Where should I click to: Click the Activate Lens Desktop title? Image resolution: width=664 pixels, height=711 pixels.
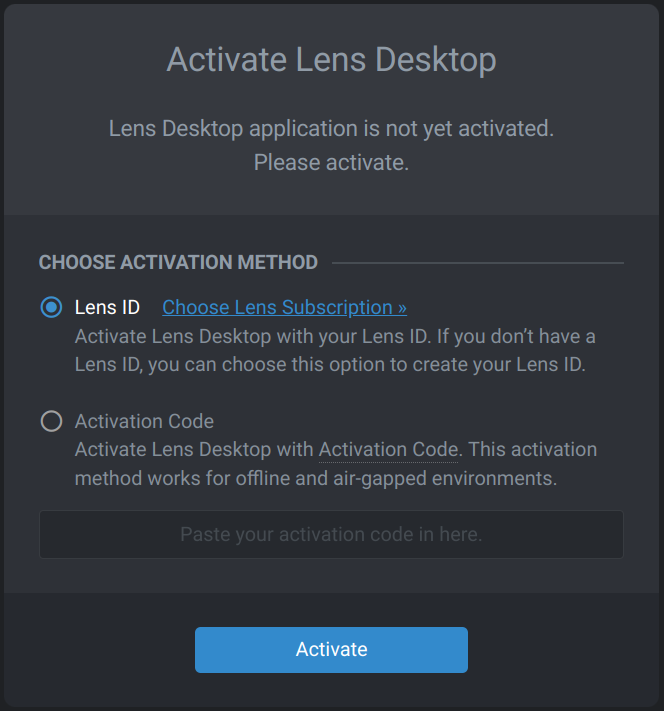click(x=332, y=59)
